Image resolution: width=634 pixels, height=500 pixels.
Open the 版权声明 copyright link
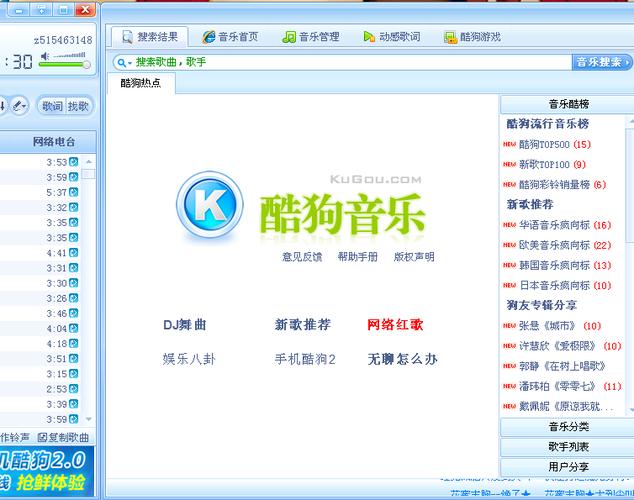[x=414, y=257]
